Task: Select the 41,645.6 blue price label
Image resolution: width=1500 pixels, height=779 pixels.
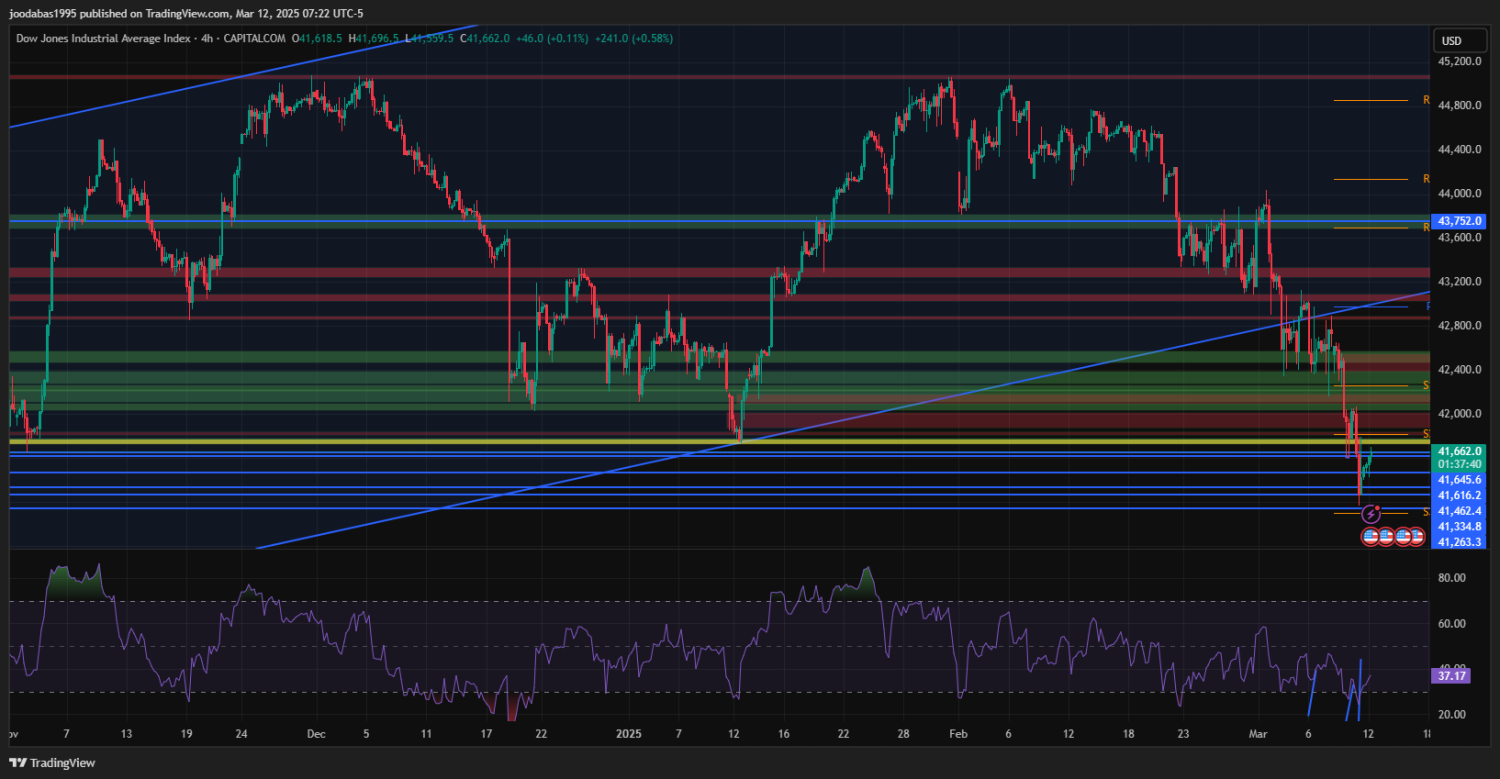Action: point(1460,480)
